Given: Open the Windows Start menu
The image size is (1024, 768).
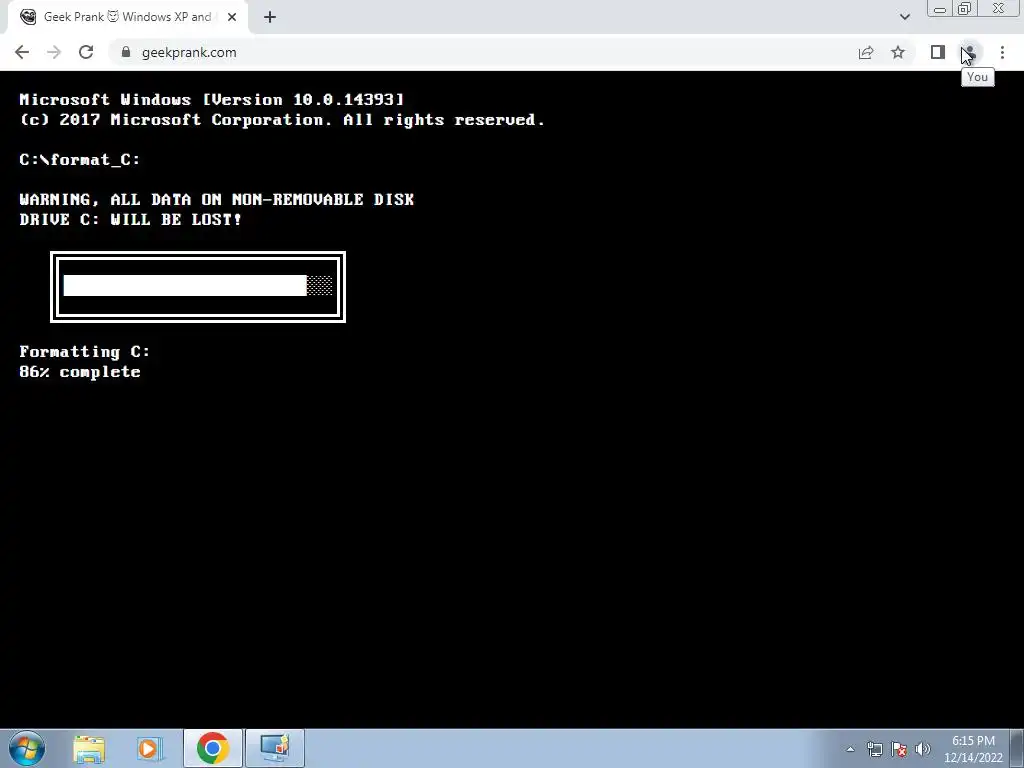Looking at the screenshot, I should coord(27,748).
